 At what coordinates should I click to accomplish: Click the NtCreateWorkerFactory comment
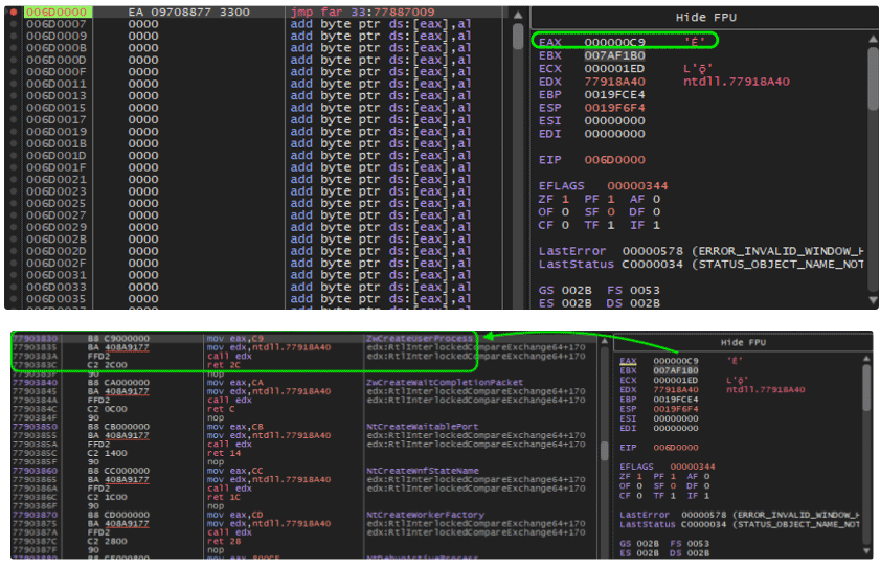click(424, 515)
